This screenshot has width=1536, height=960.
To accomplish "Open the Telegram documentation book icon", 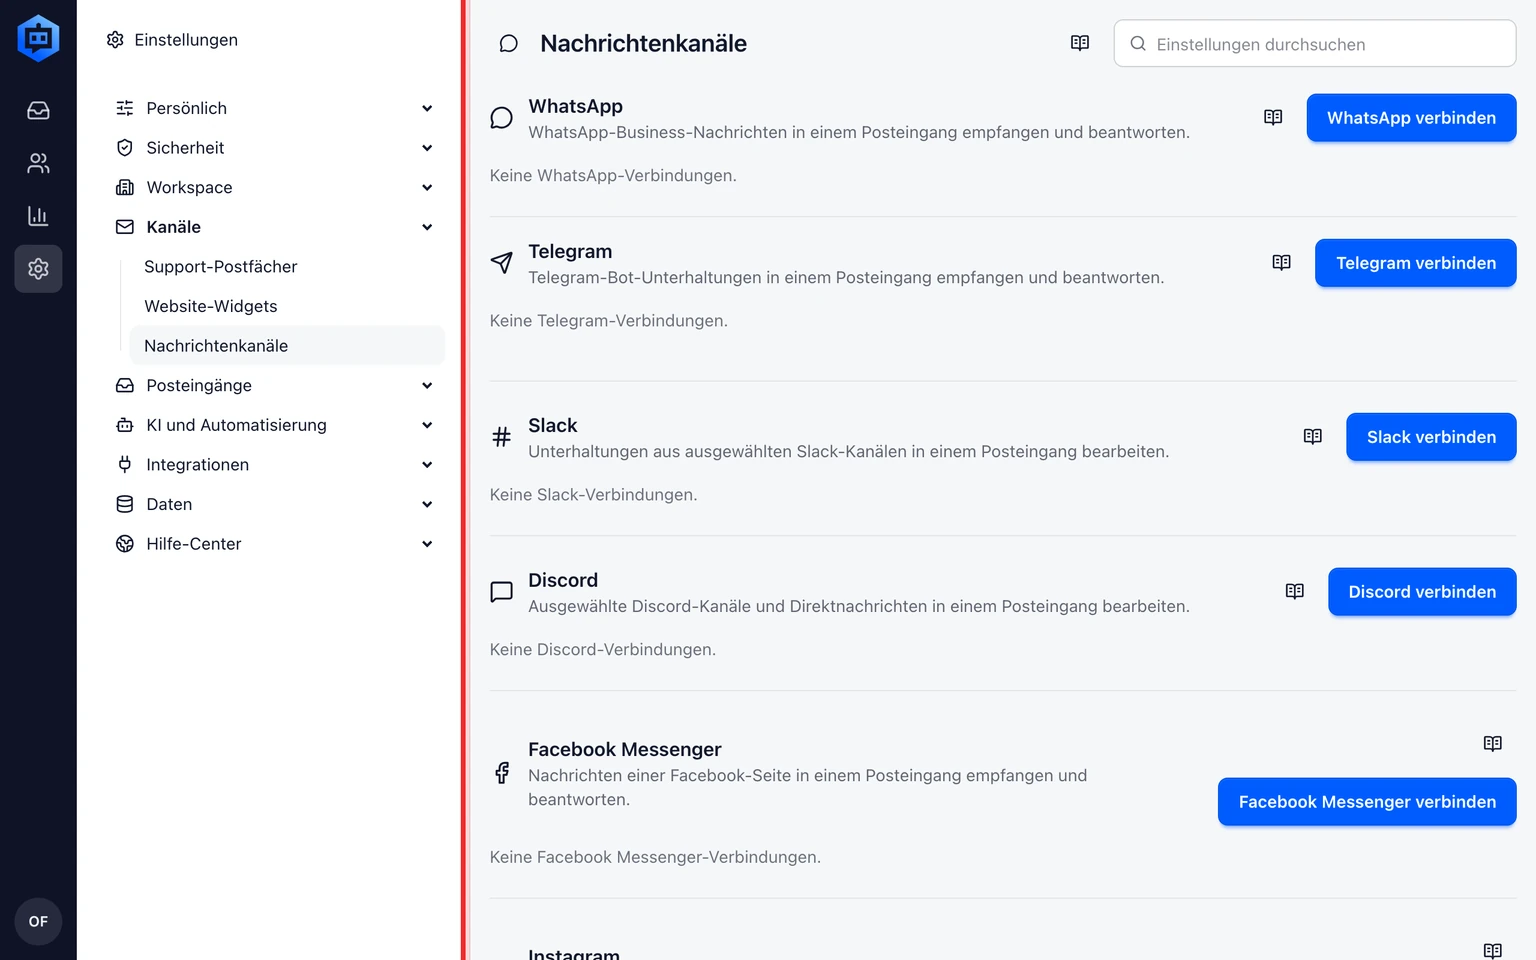I will tap(1282, 262).
